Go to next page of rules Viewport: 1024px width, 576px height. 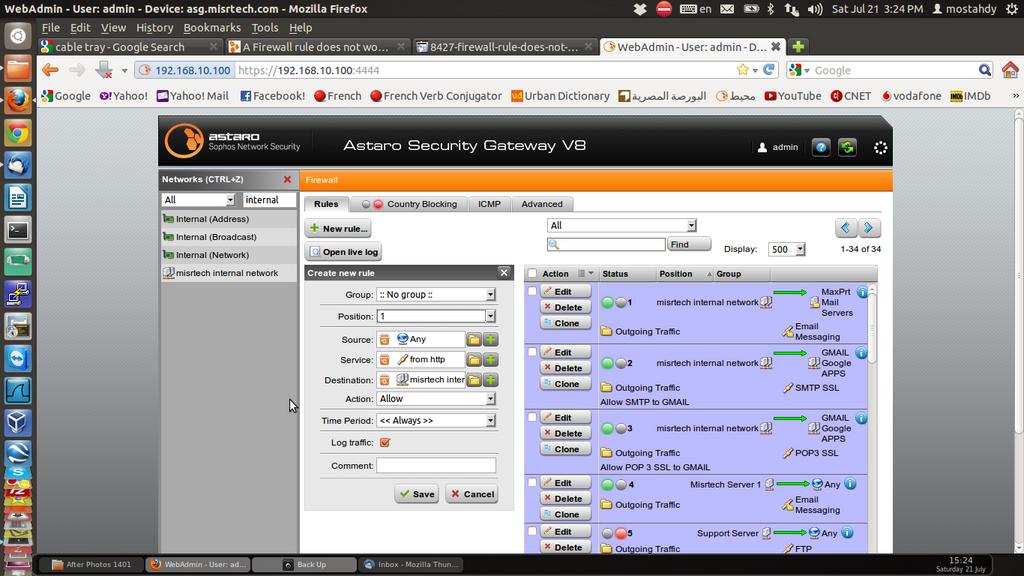869,227
